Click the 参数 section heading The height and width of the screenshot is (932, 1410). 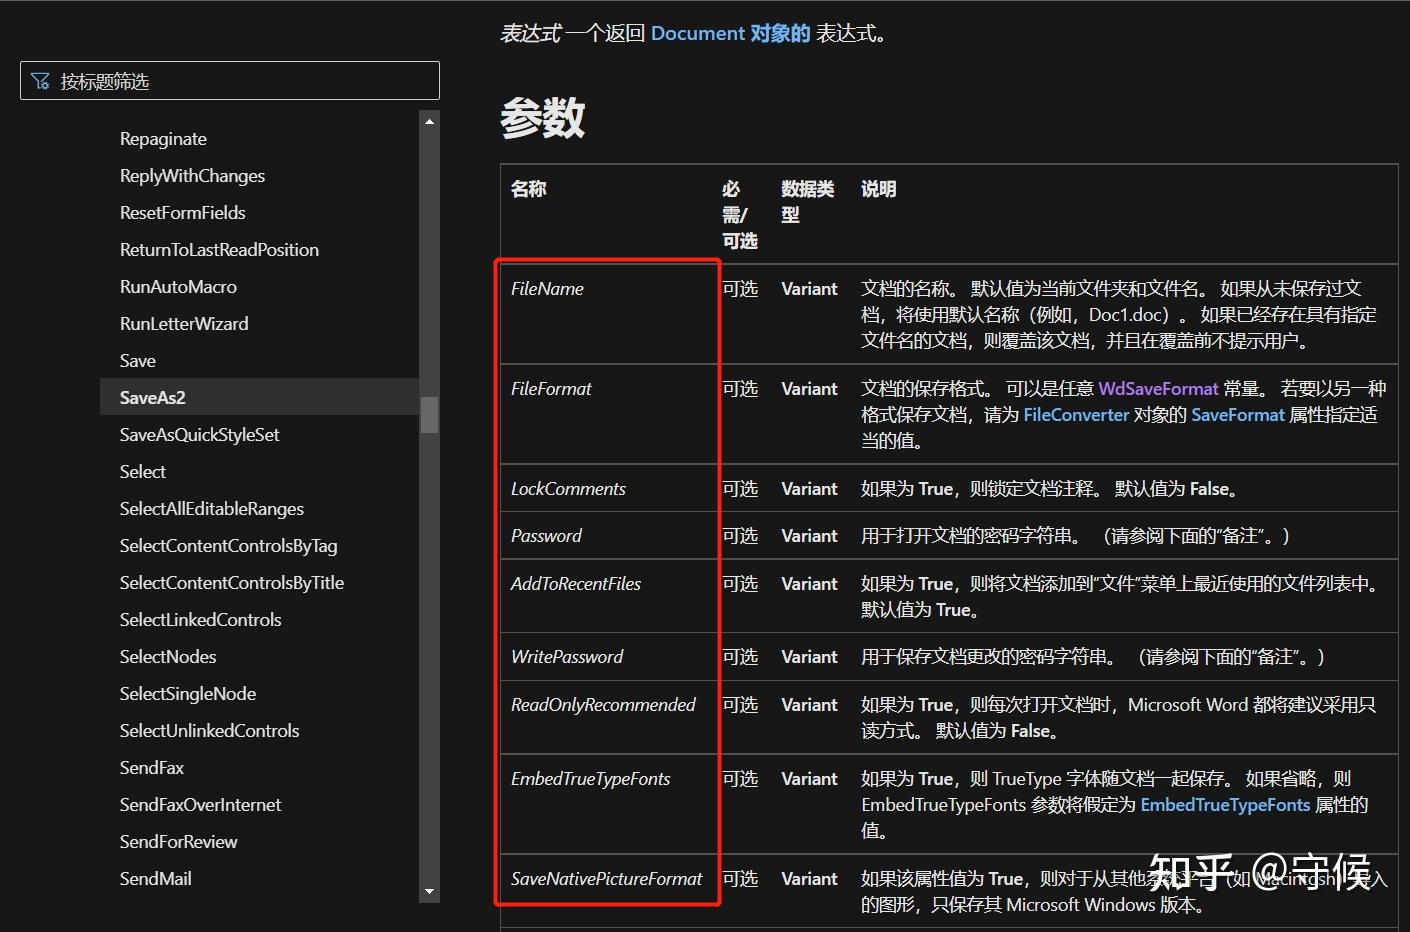(x=543, y=118)
